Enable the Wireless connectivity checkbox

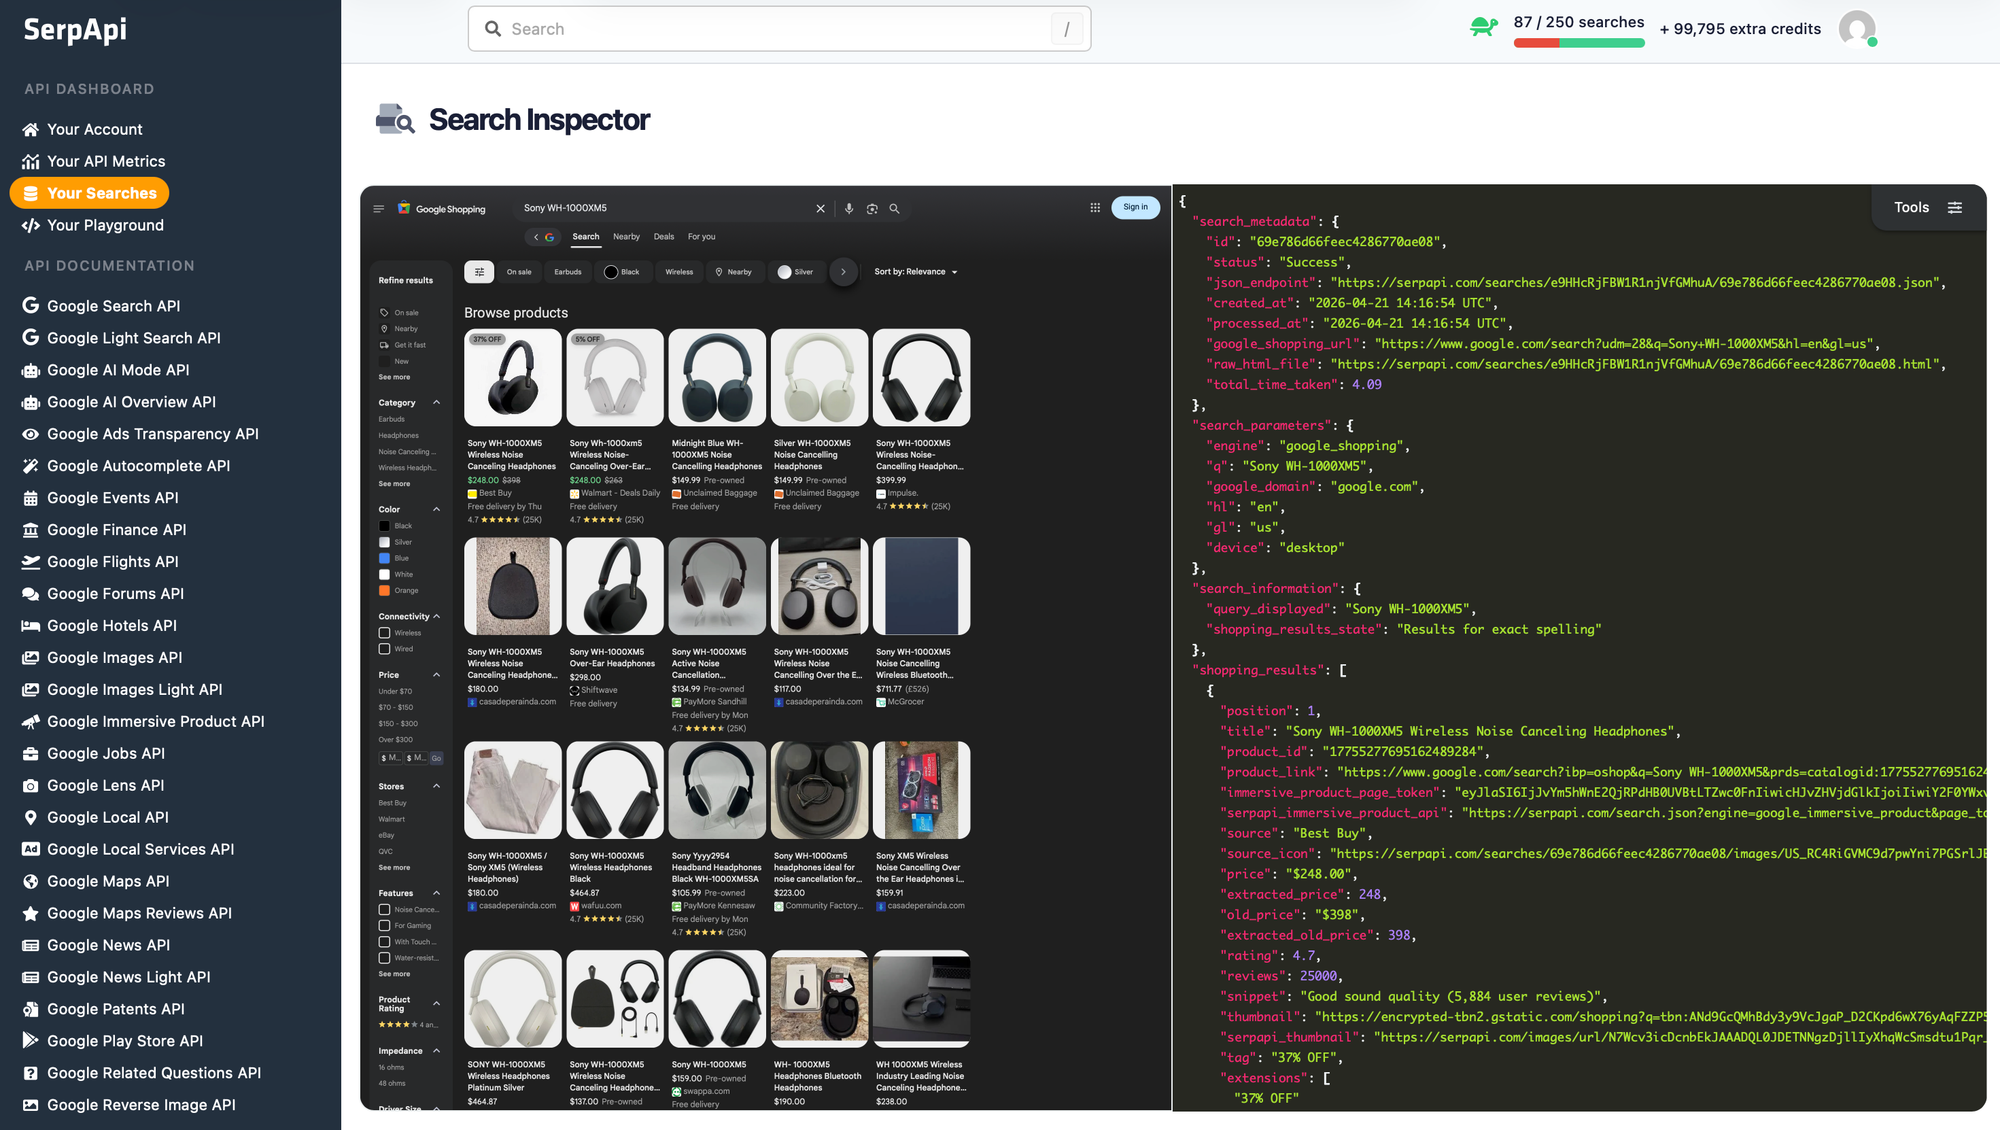tap(384, 633)
